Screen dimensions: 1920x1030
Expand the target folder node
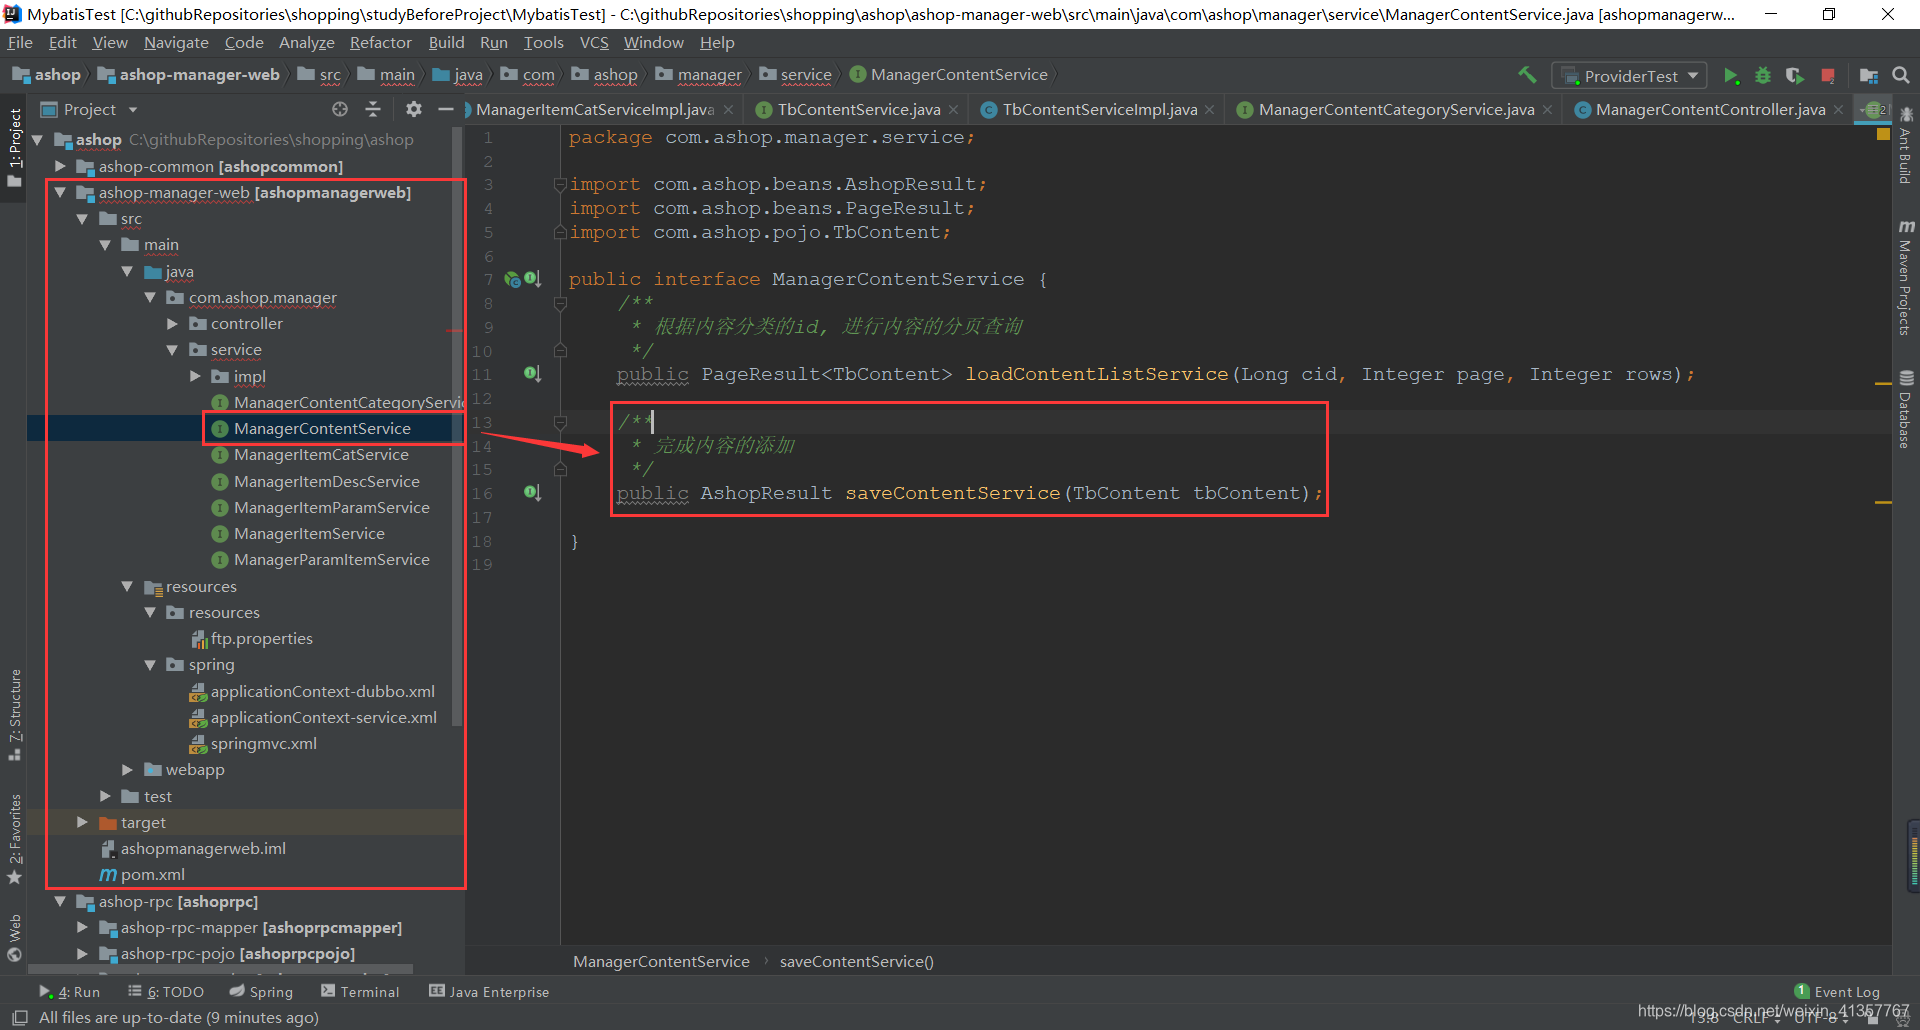coord(82,823)
